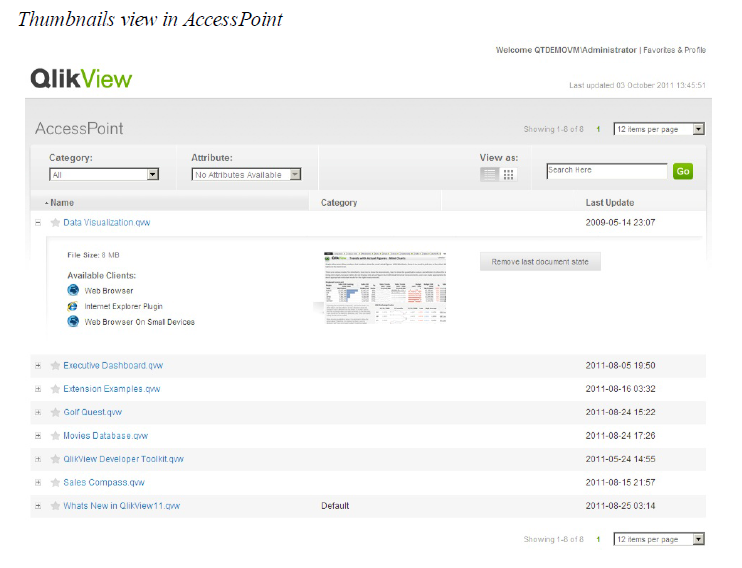This screenshot has width=742, height=568.
Task: Sort by the Category column header
Action: tap(339, 203)
